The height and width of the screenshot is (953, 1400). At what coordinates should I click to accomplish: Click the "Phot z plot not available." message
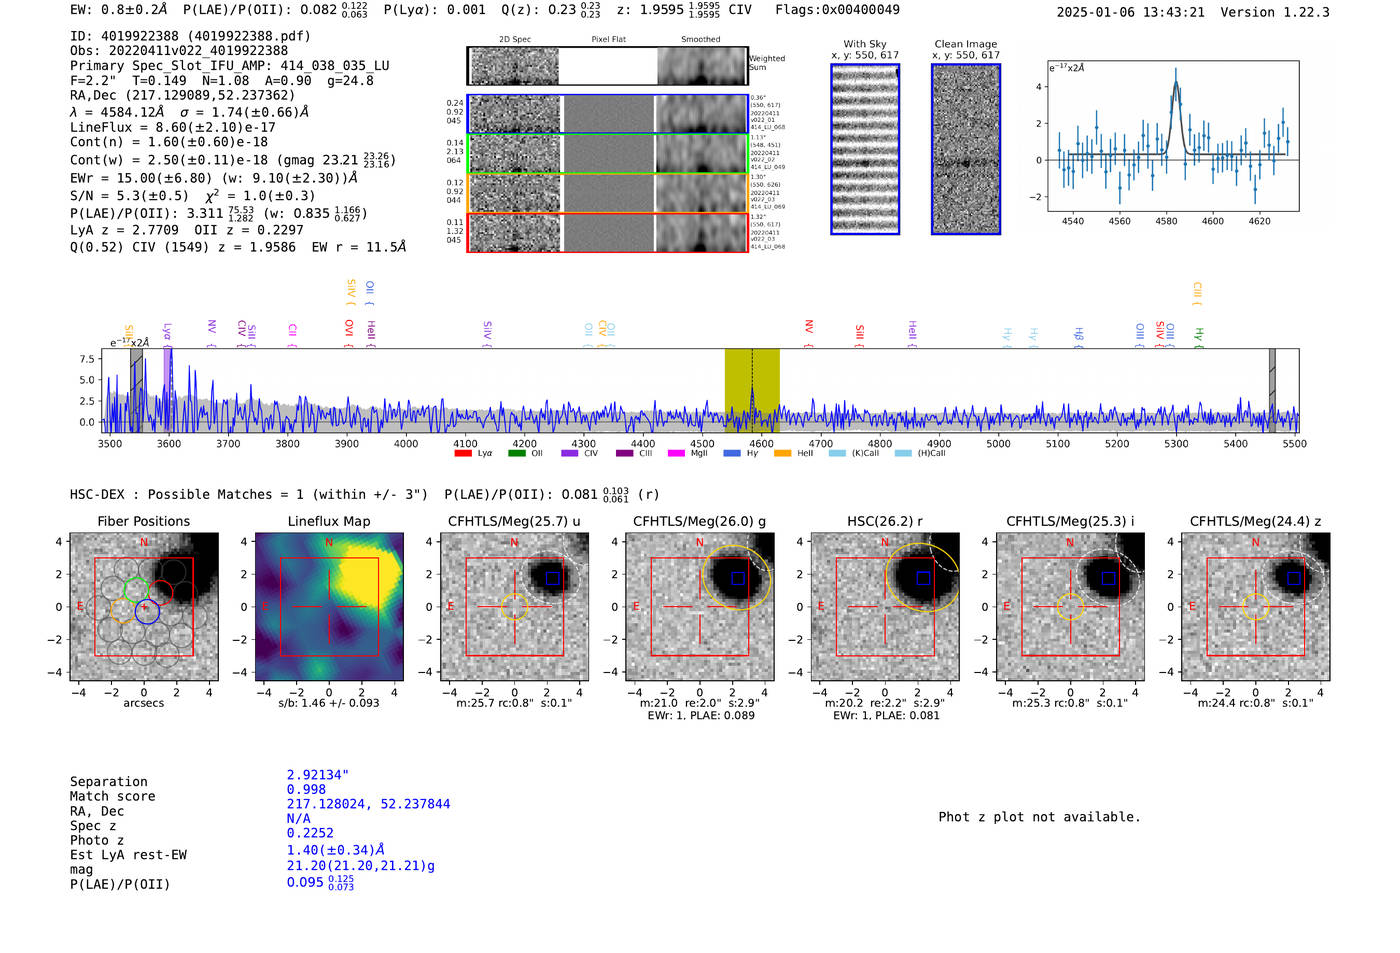(x=1039, y=817)
